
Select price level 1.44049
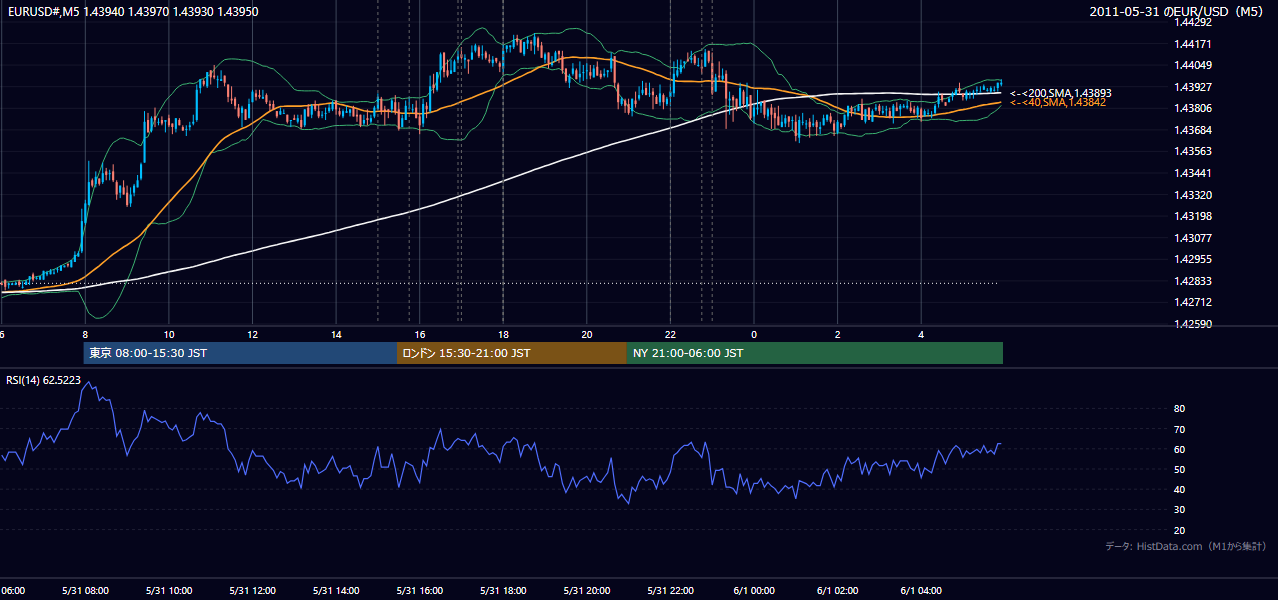tap(1193, 65)
